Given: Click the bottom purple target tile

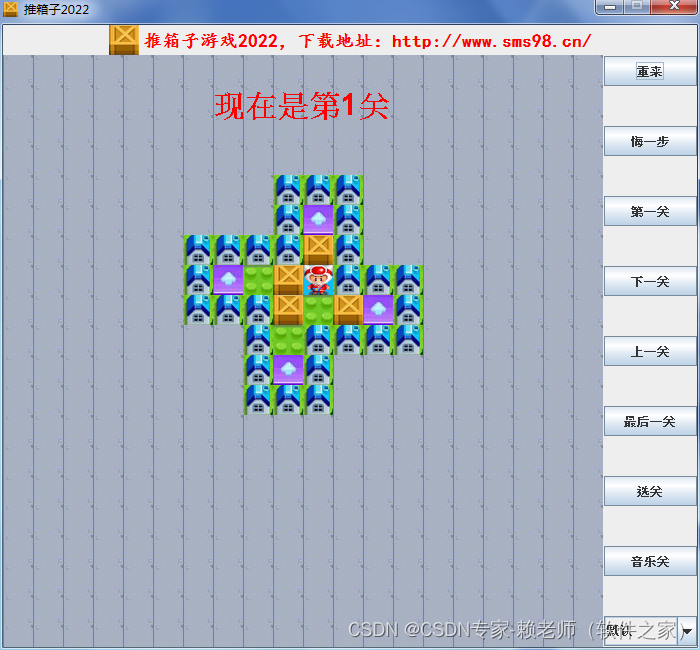Looking at the screenshot, I should pos(288,370).
